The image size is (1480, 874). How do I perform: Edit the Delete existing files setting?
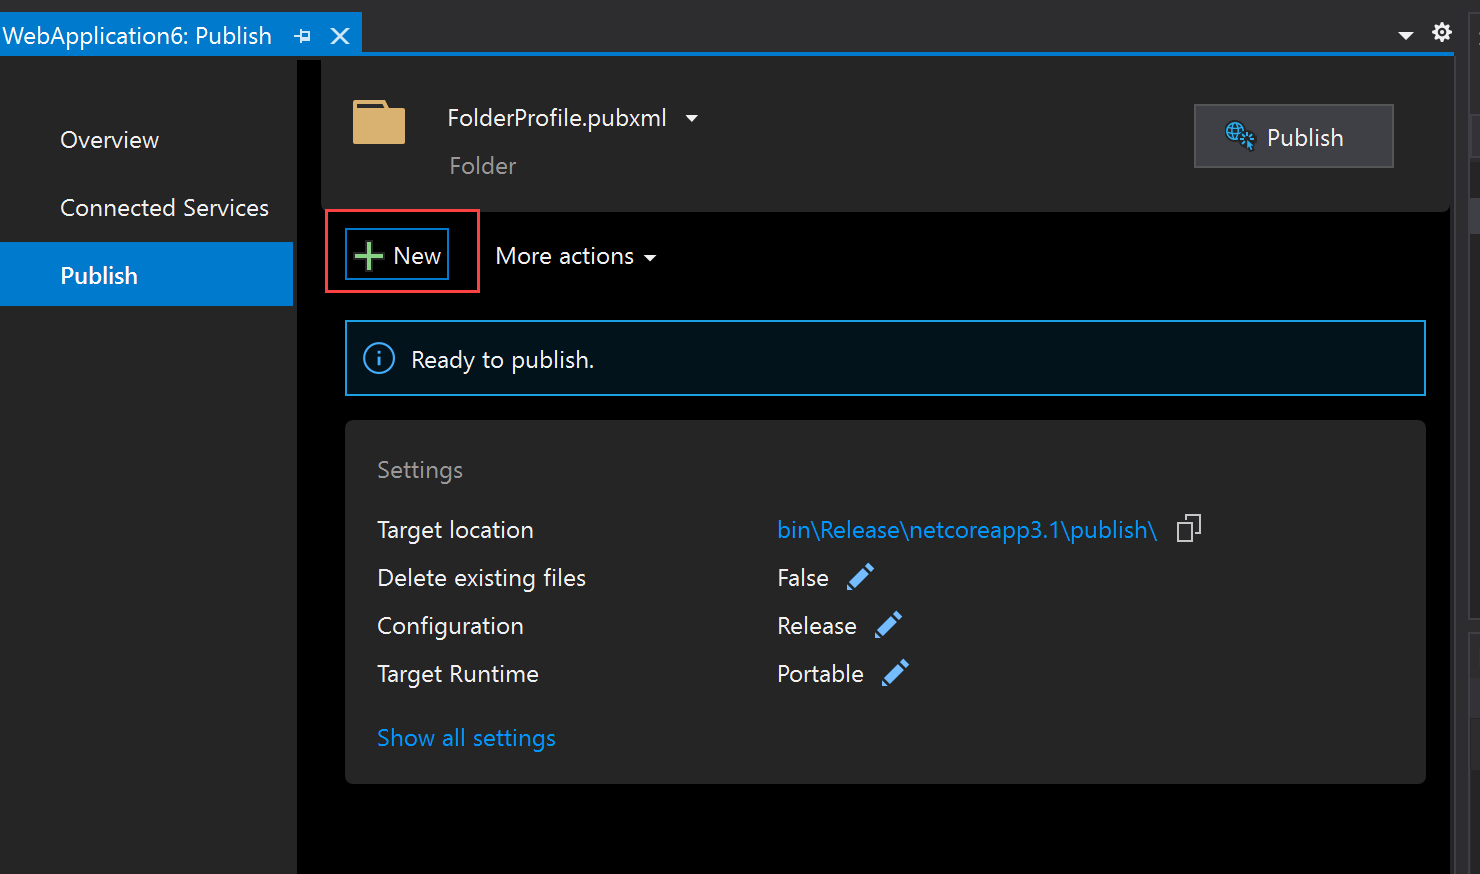(860, 577)
